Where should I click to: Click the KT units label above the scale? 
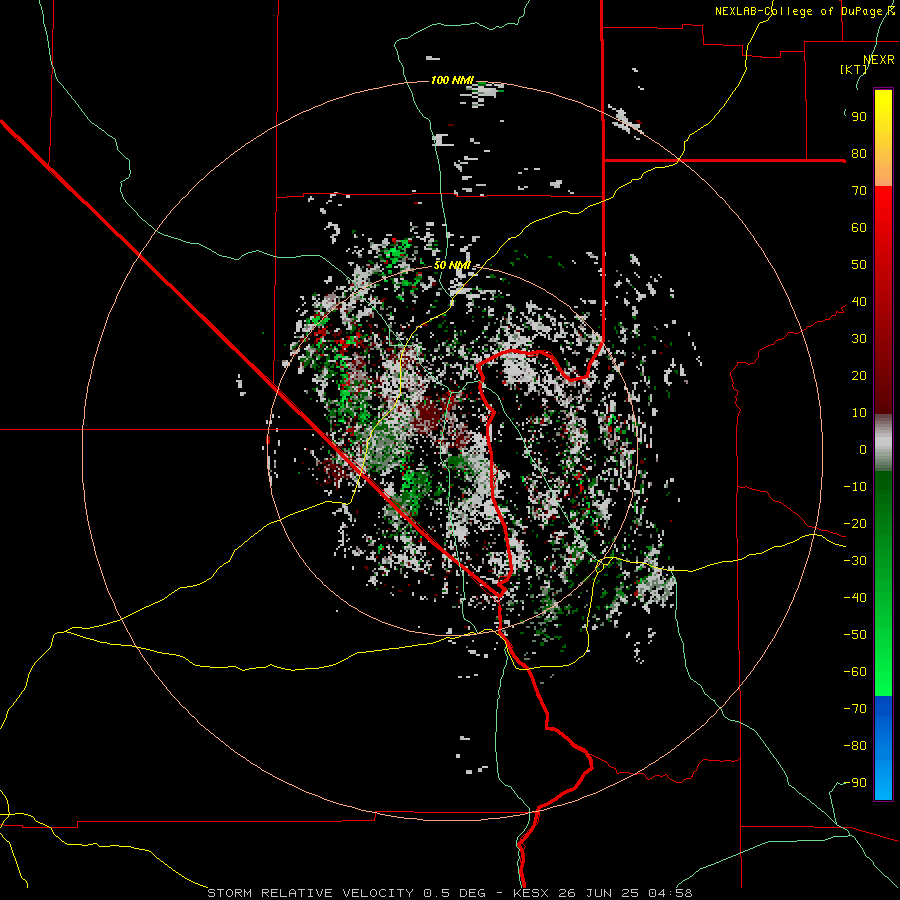coord(854,69)
